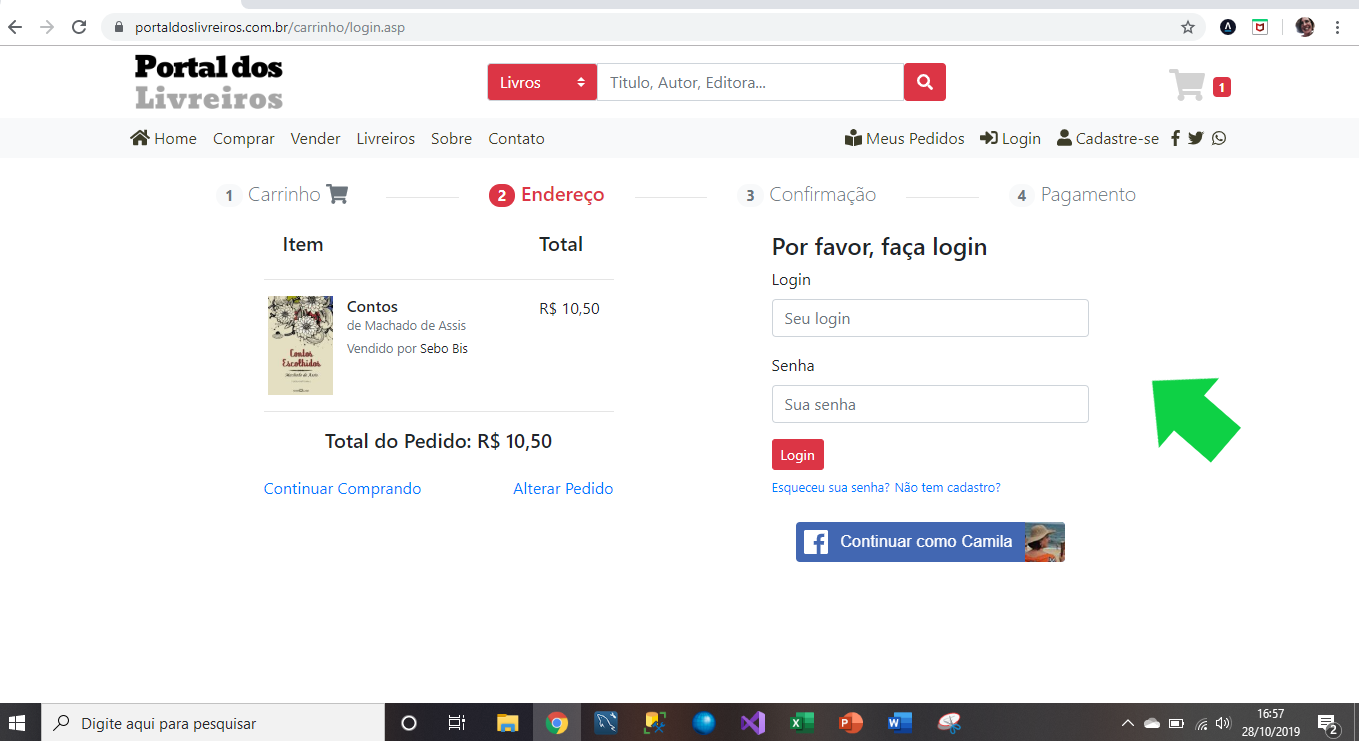Open Comprar menu item
The height and width of the screenshot is (741, 1359).
click(244, 139)
